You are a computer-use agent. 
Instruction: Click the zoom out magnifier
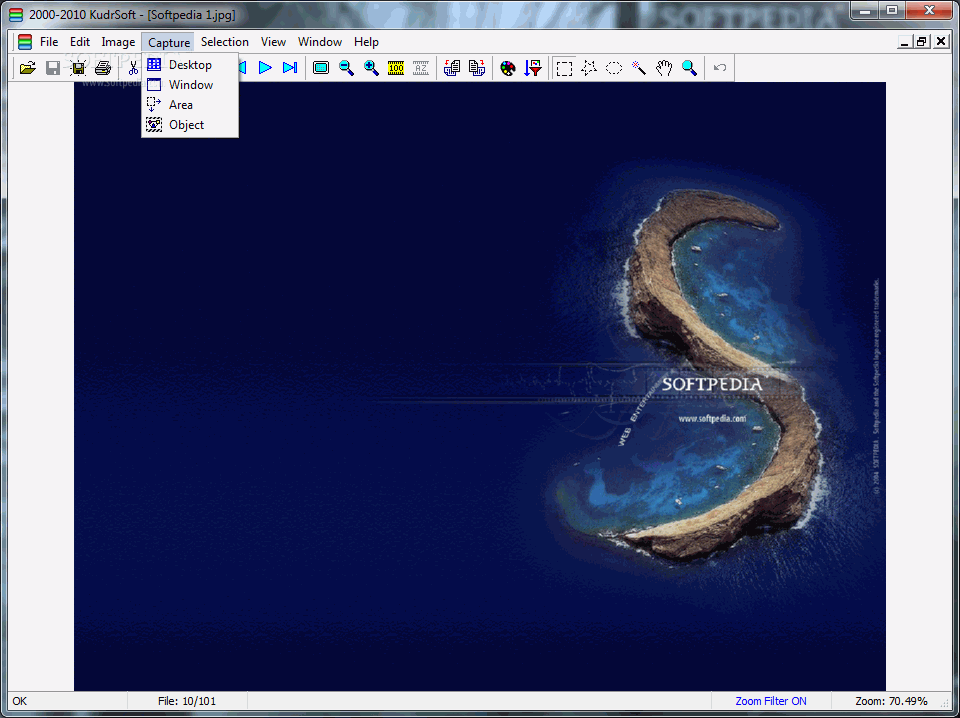pos(347,68)
